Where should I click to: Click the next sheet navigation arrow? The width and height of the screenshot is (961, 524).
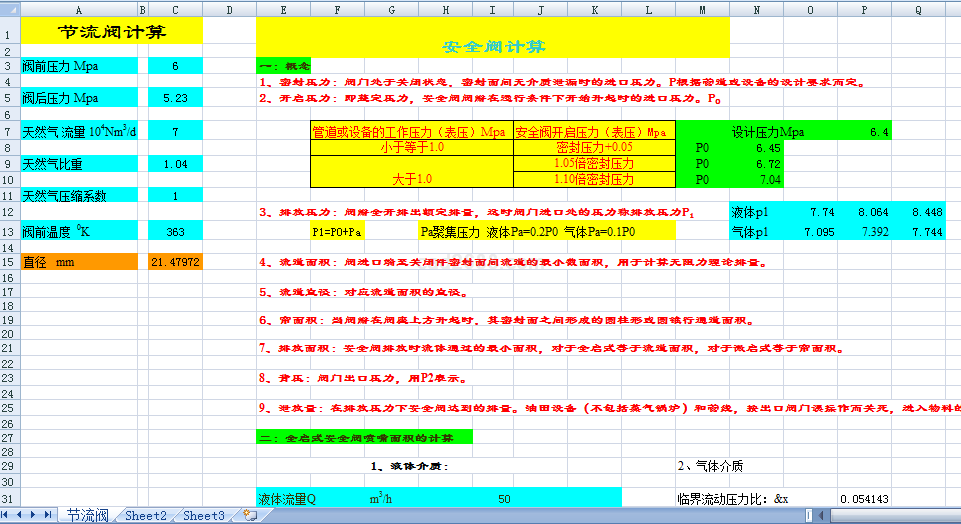tap(35, 515)
